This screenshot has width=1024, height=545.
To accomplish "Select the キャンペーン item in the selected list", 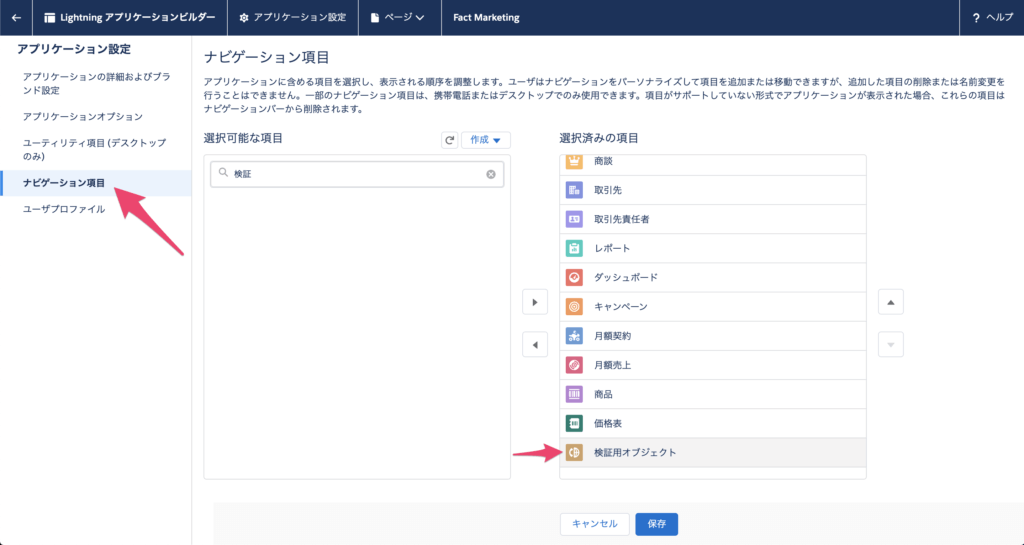I will 620,306.
